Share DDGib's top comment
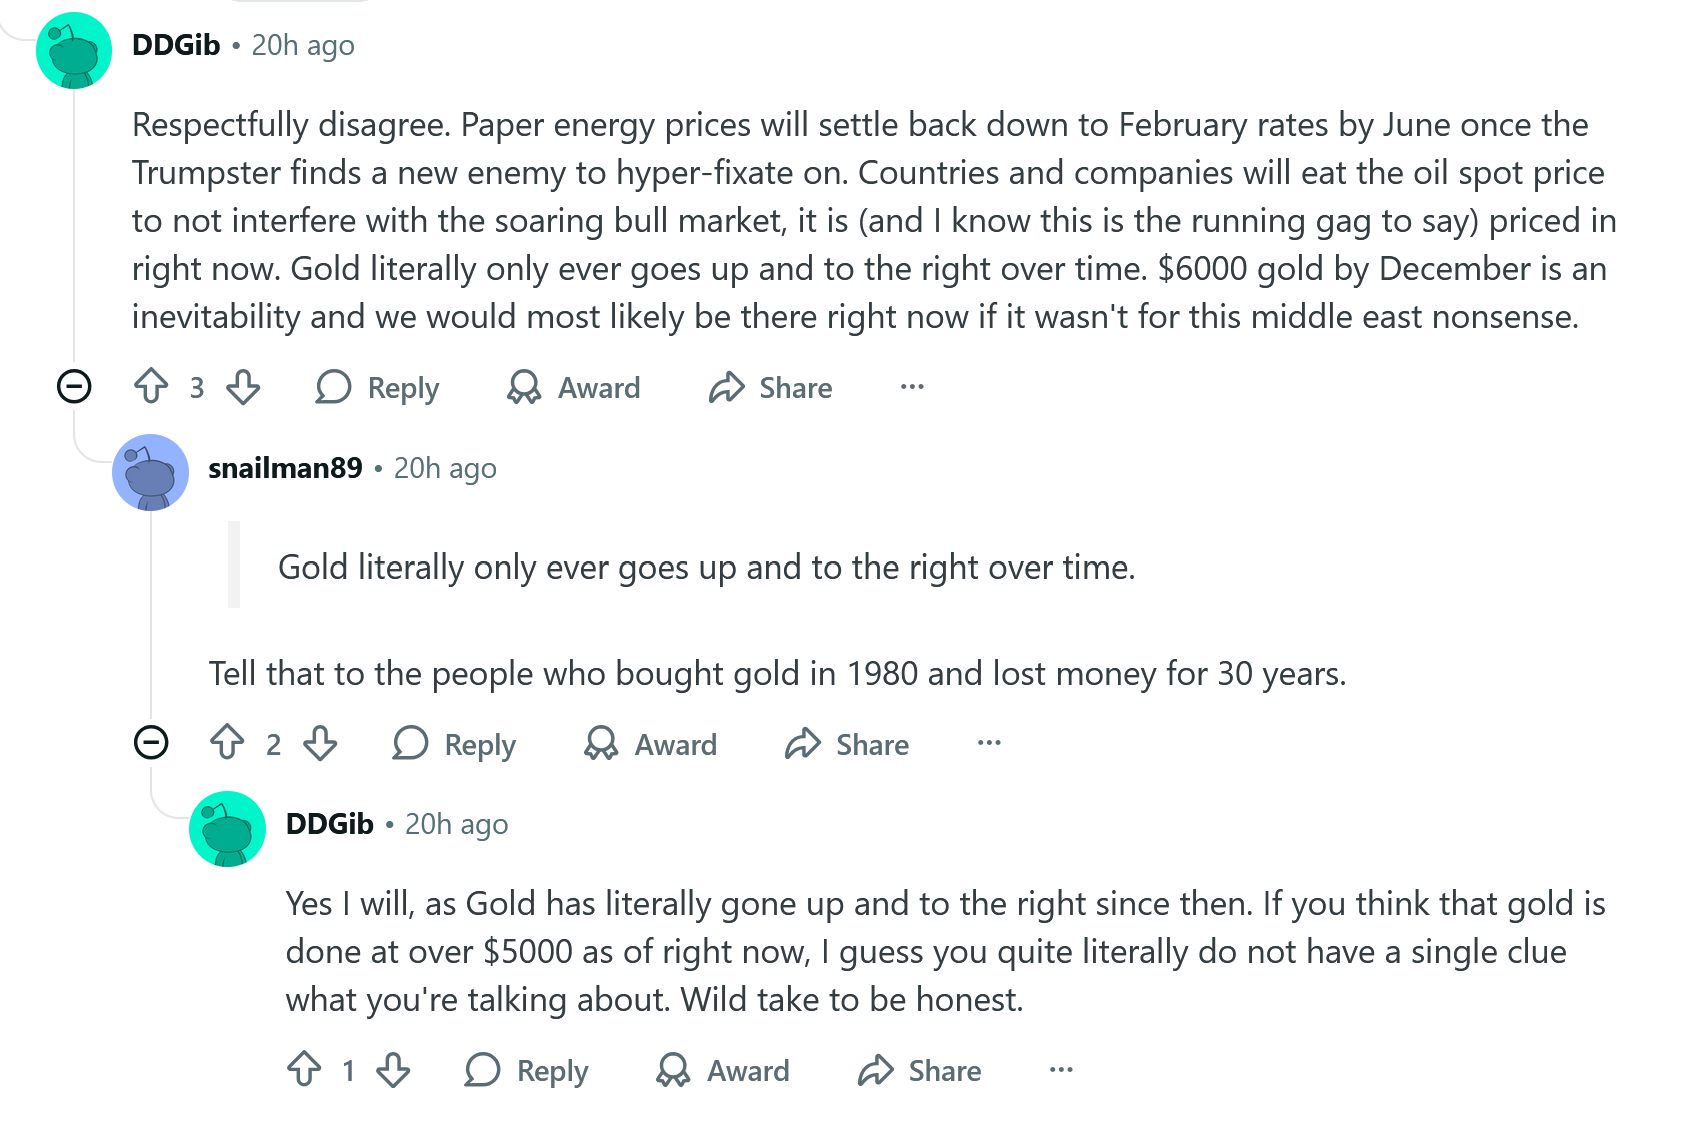Screen dimensions: 1682x1128 (x=770, y=387)
